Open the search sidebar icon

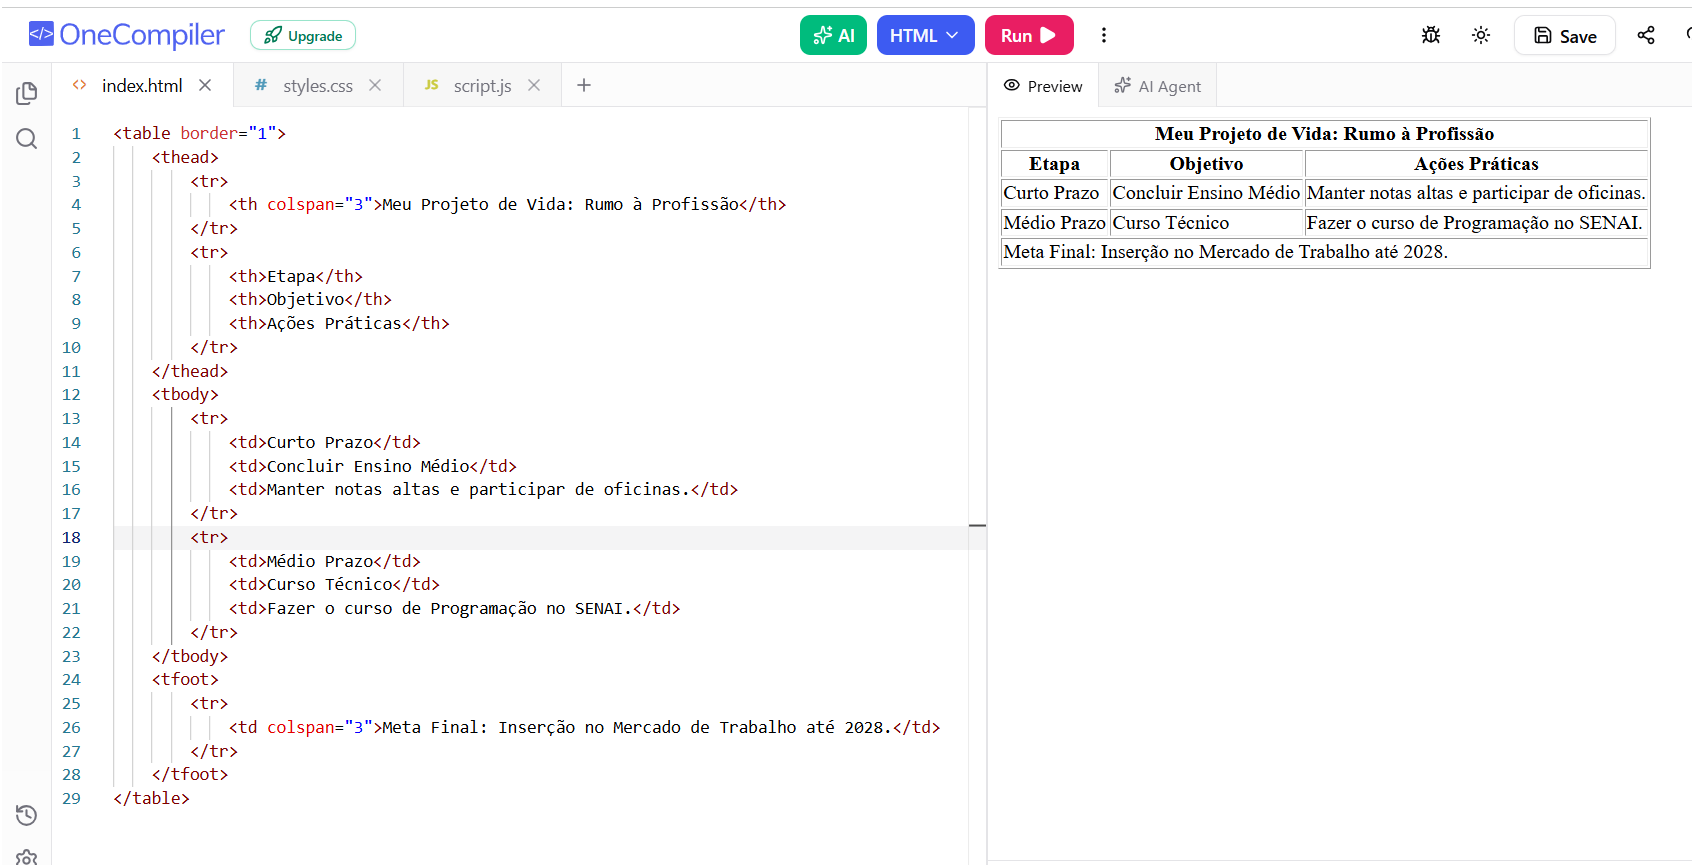click(x=27, y=138)
